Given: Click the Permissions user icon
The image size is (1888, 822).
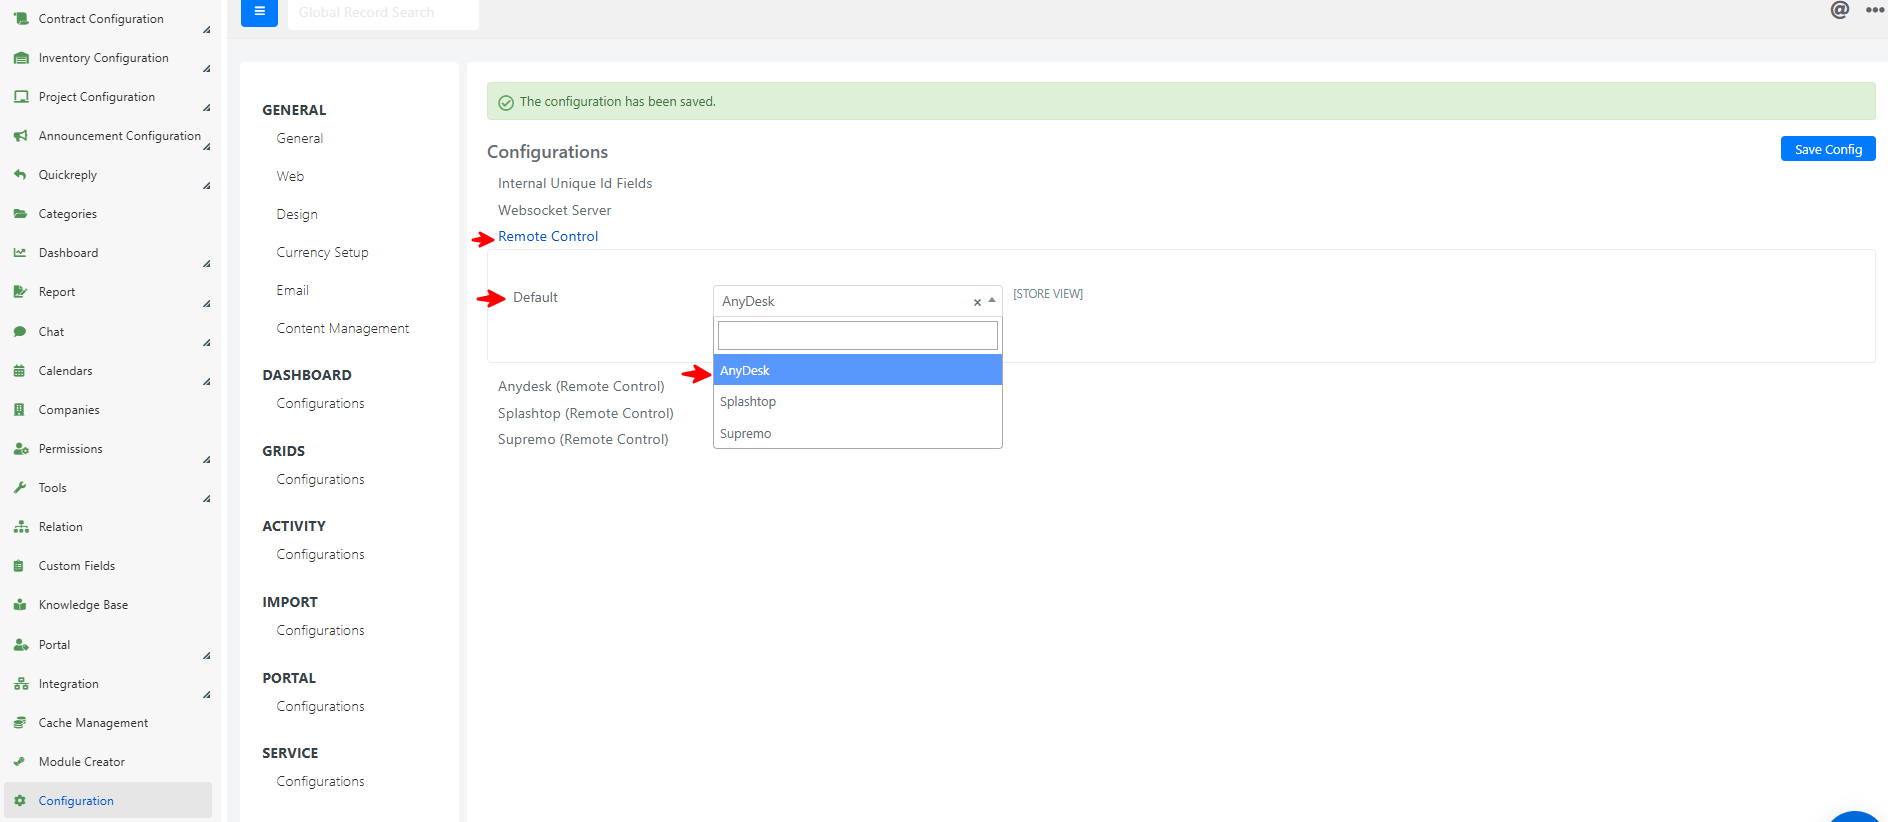Looking at the screenshot, I should (20, 449).
